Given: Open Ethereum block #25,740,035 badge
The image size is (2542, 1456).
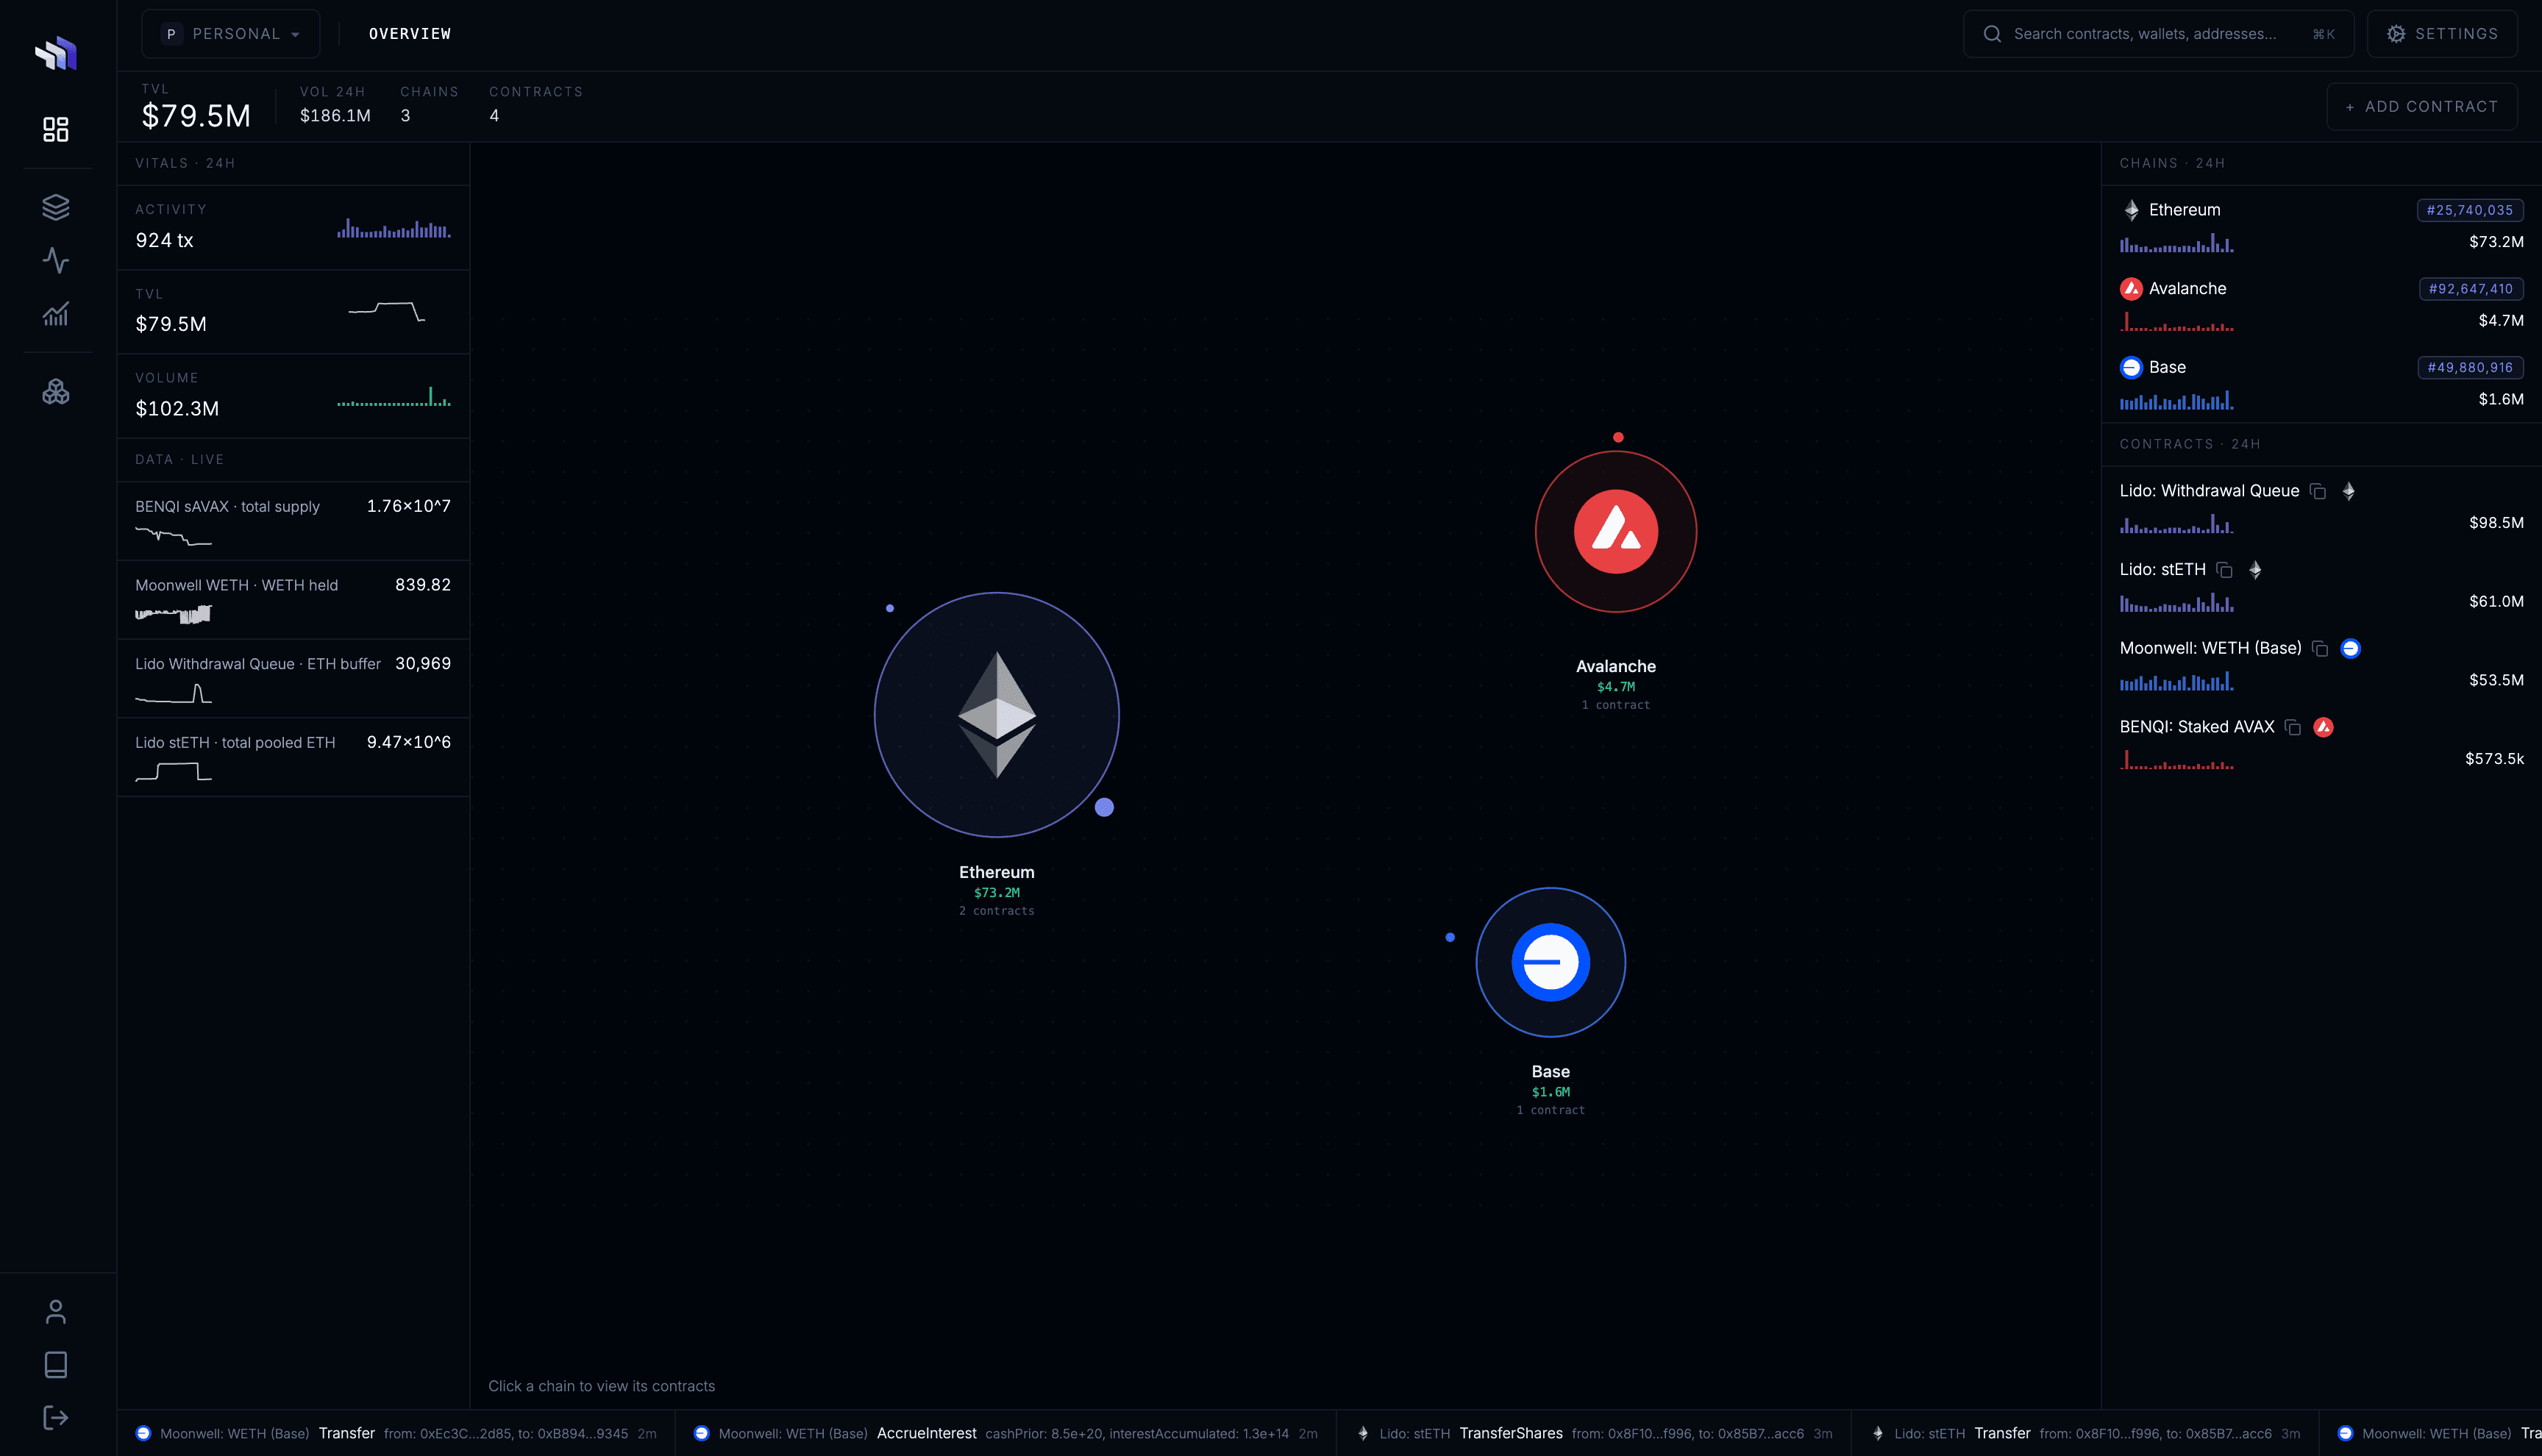Looking at the screenshot, I should coord(2470,210).
